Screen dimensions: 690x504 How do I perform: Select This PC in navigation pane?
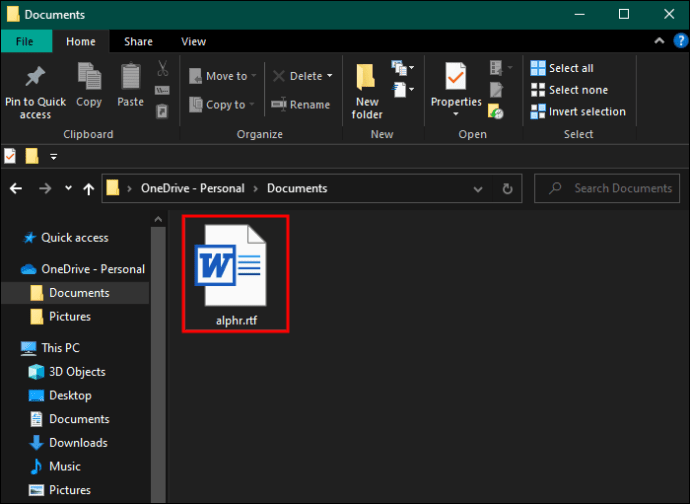click(x=50, y=348)
